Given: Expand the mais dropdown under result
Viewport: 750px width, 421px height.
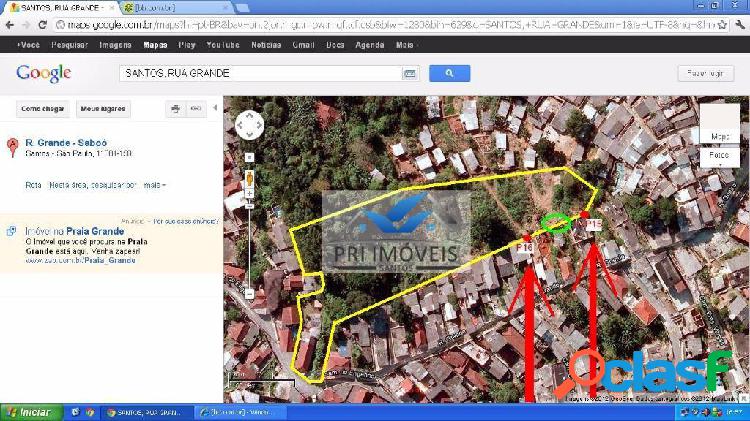Looking at the screenshot, I should click(x=154, y=185).
